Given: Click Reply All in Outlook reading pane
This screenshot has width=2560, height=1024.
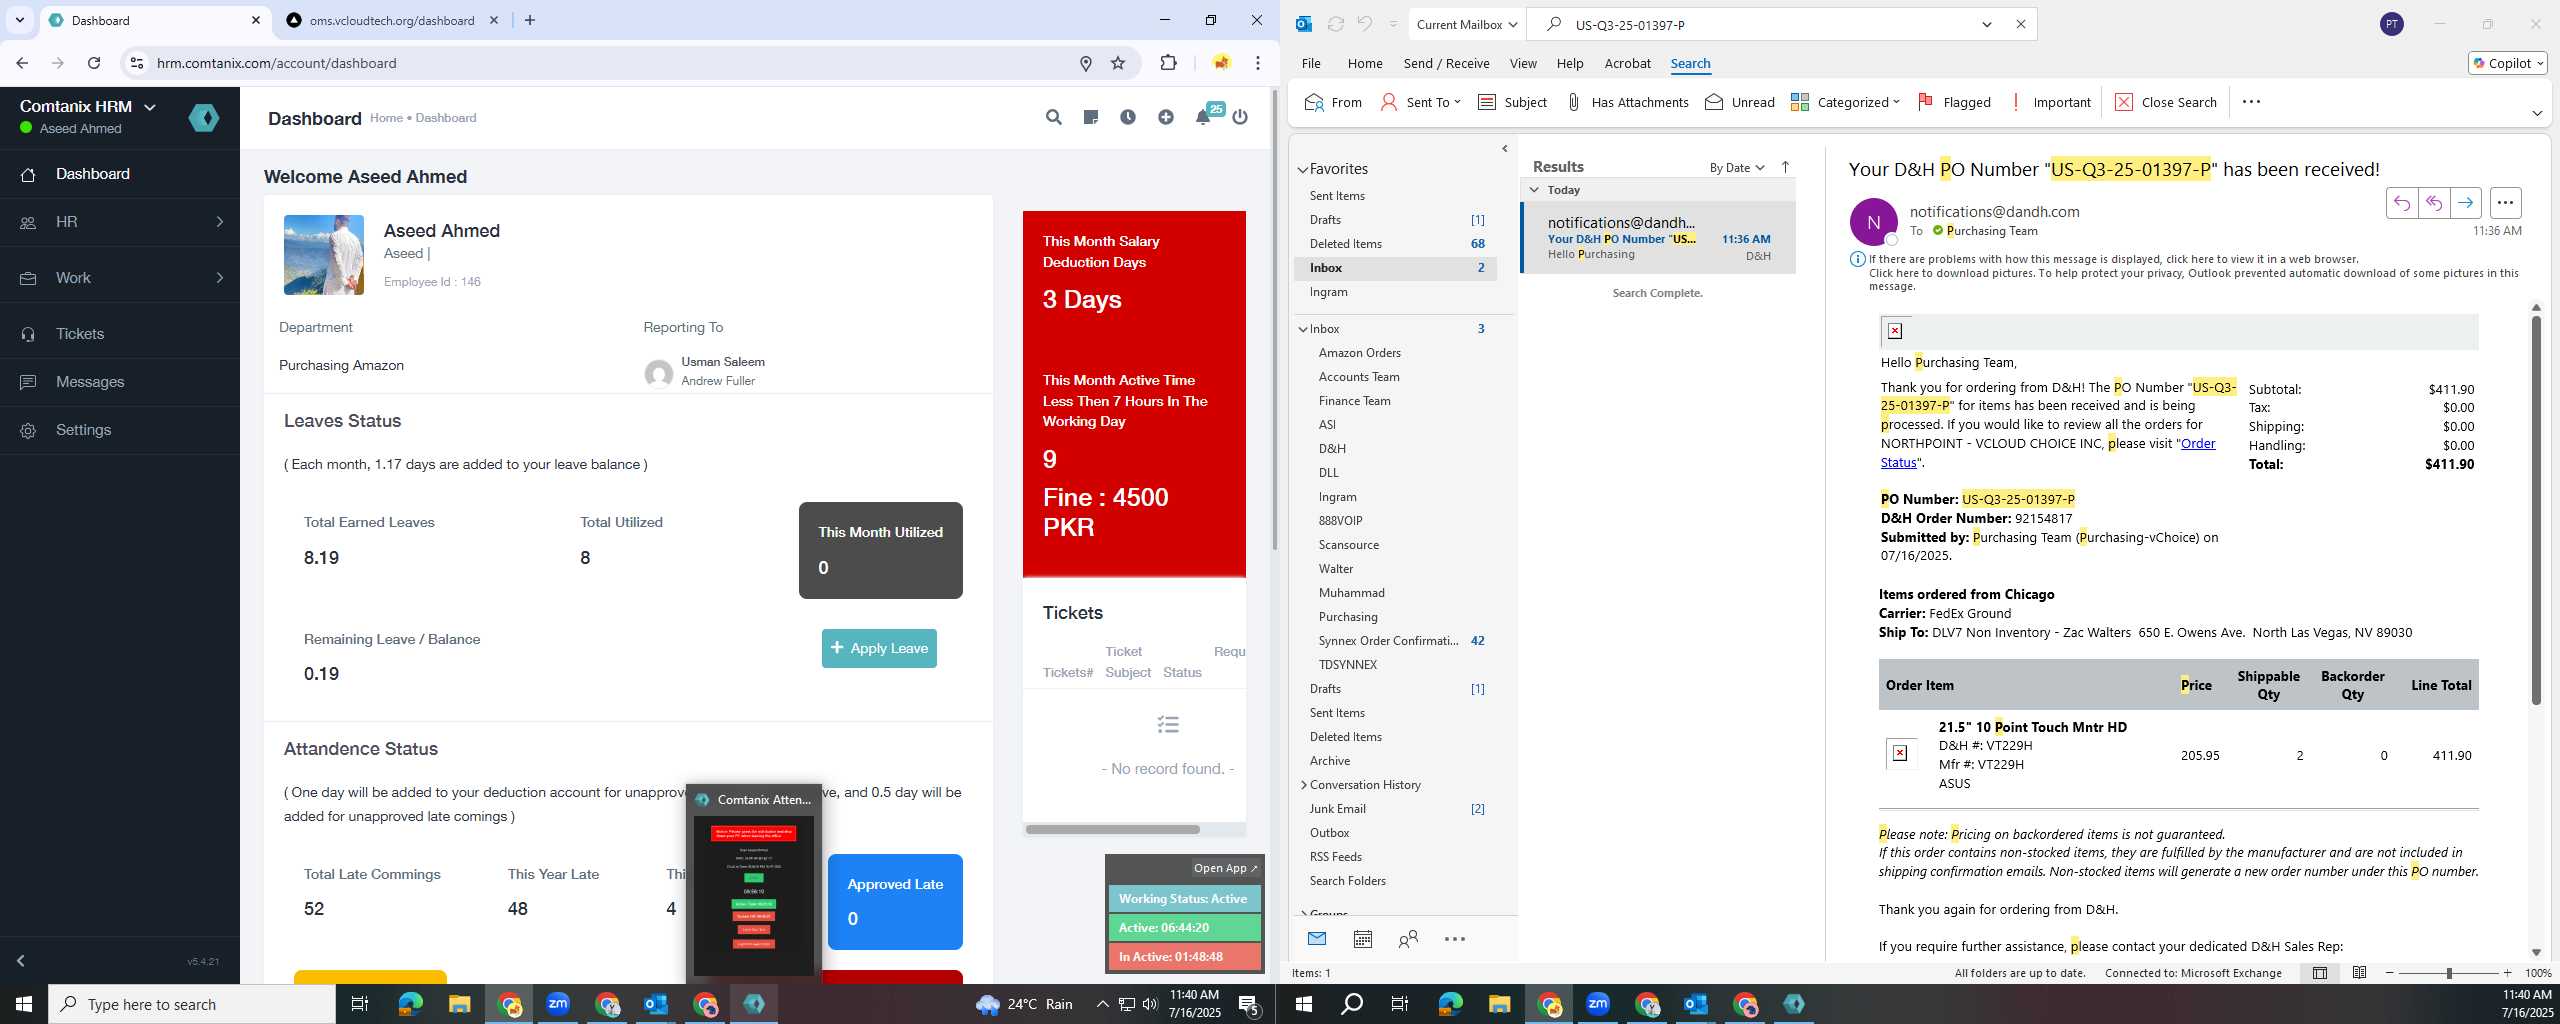Looking at the screenshot, I should click(2433, 203).
